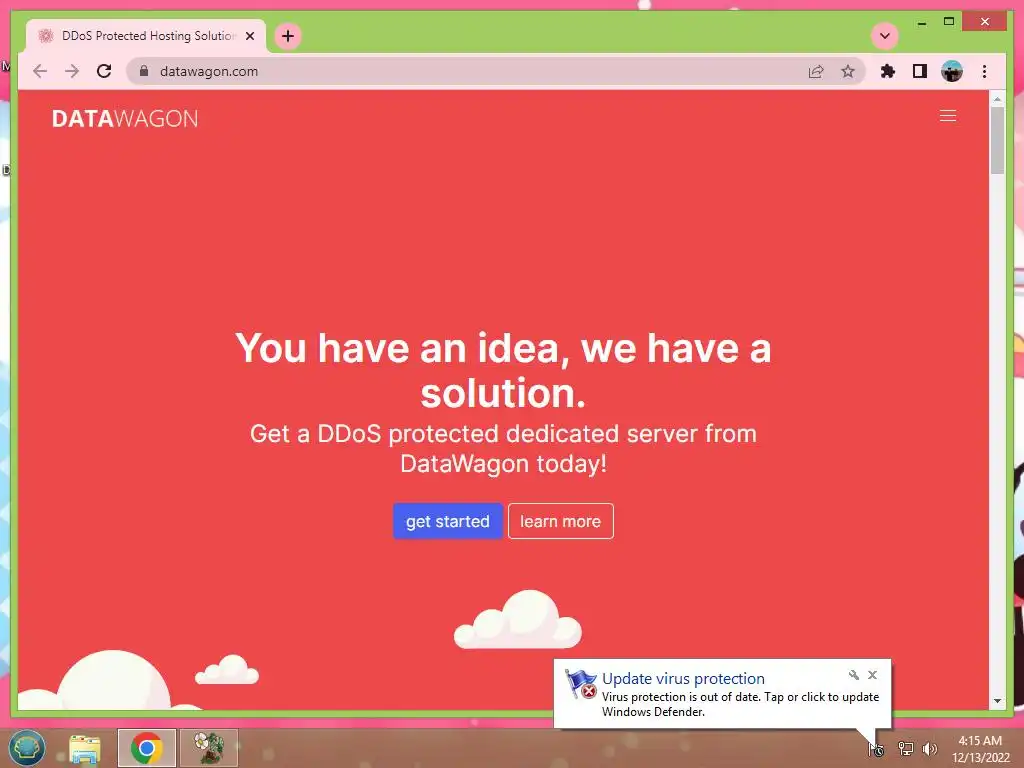Open the Start menu orb
The width and height of the screenshot is (1024, 768).
point(26,748)
